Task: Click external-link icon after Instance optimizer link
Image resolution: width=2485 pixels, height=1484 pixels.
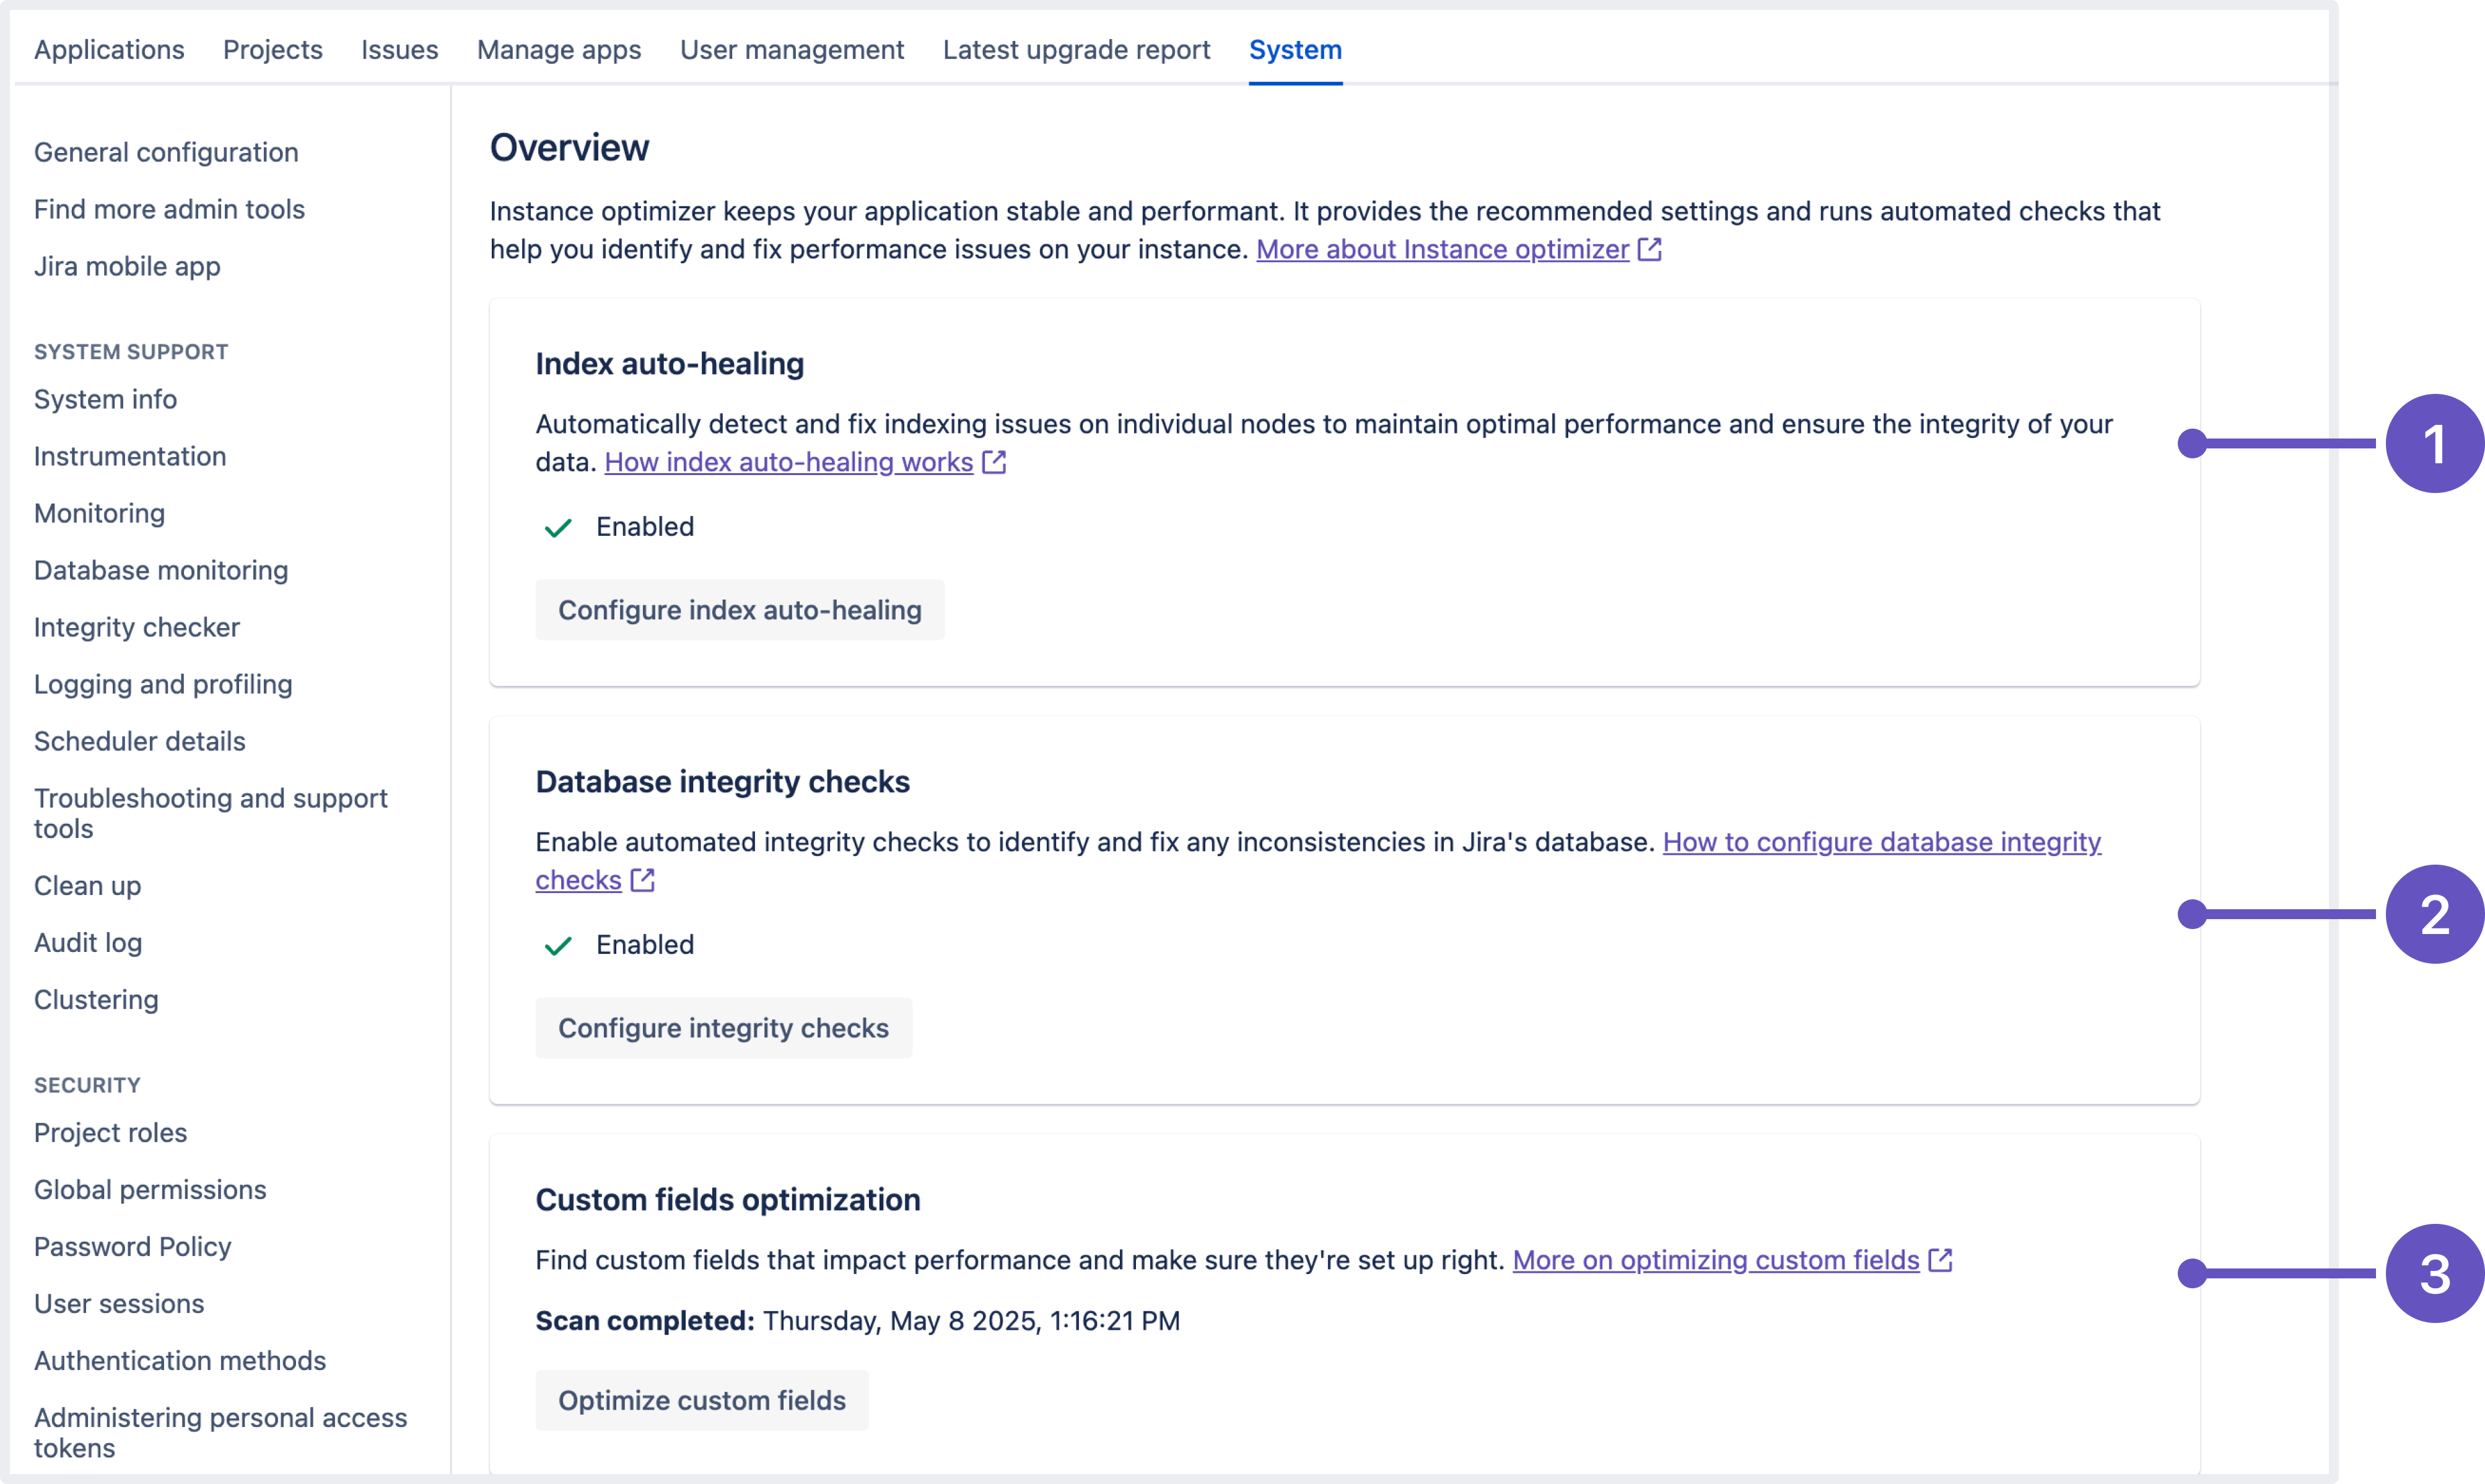Action: point(1650,249)
